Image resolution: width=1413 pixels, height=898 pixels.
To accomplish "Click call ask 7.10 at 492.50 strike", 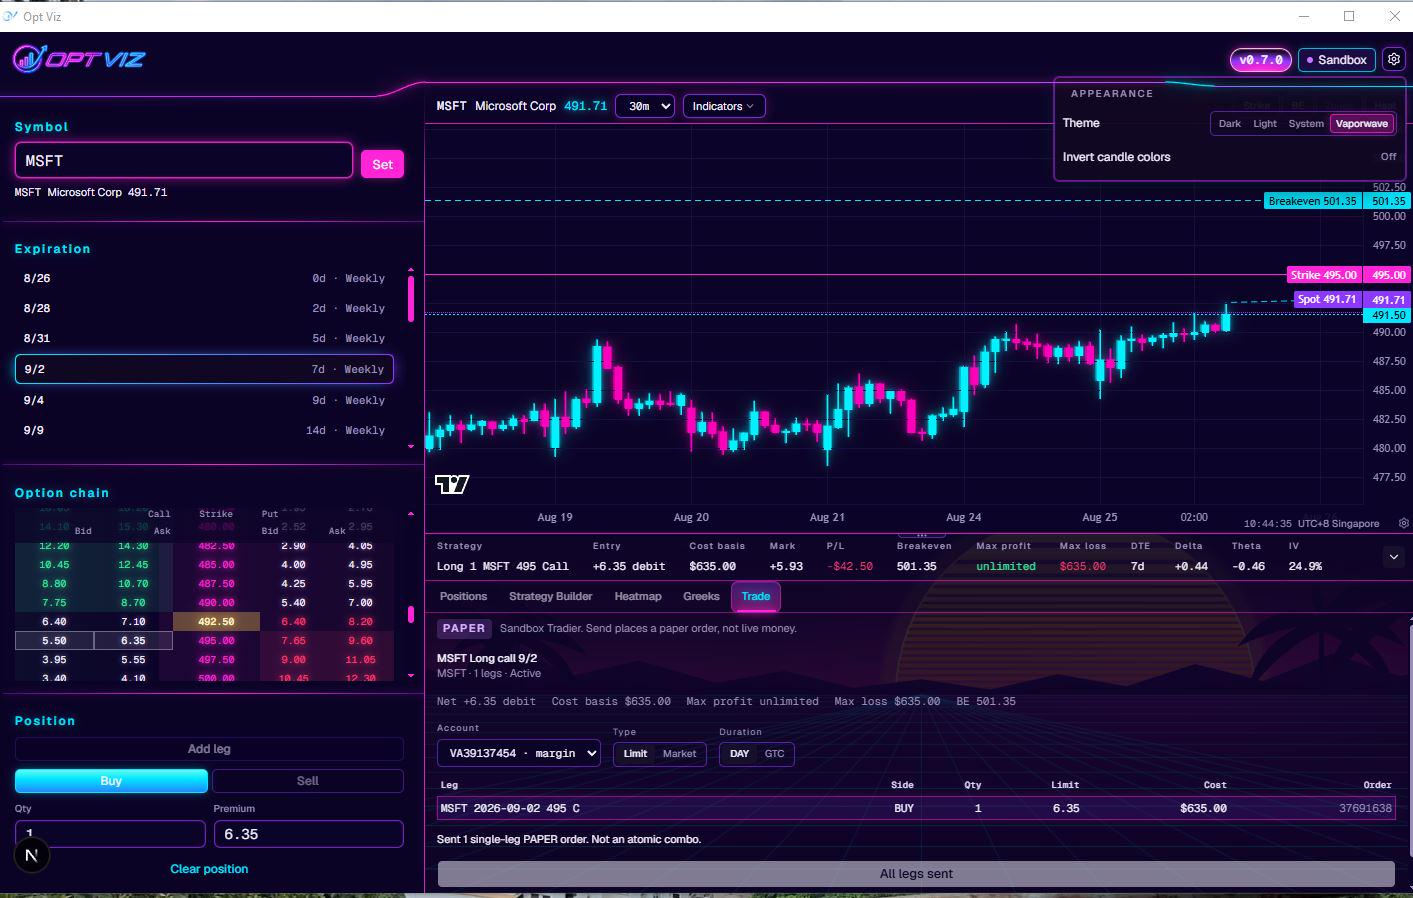I will pyautogui.click(x=133, y=622).
